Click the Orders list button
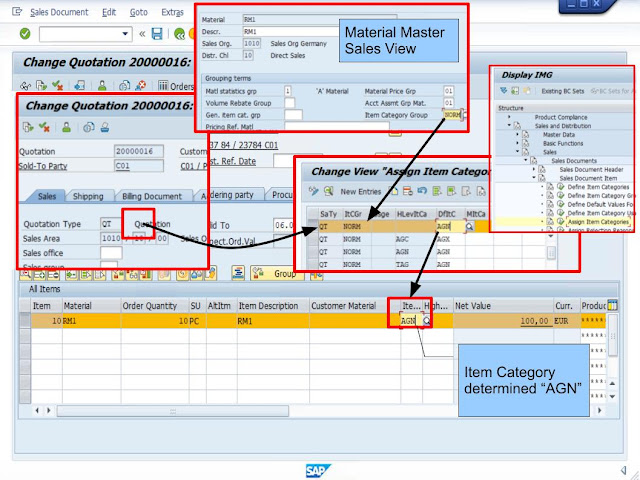This screenshot has width=640, height=480. click(x=176, y=86)
